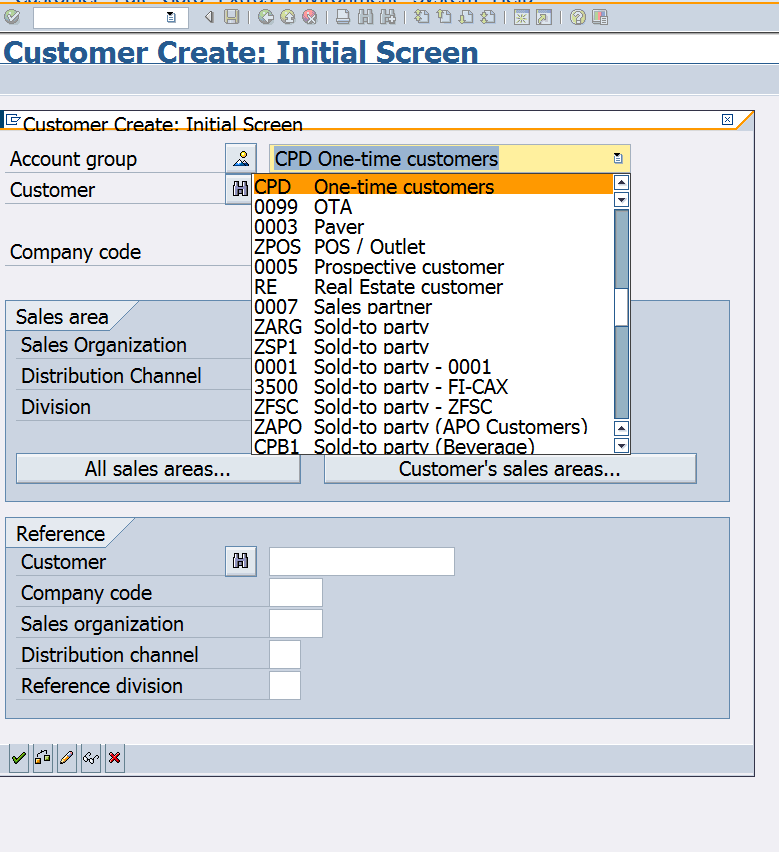The width and height of the screenshot is (779, 852).
Task: Click the Reference Customer search binoculars button
Action: (x=241, y=561)
